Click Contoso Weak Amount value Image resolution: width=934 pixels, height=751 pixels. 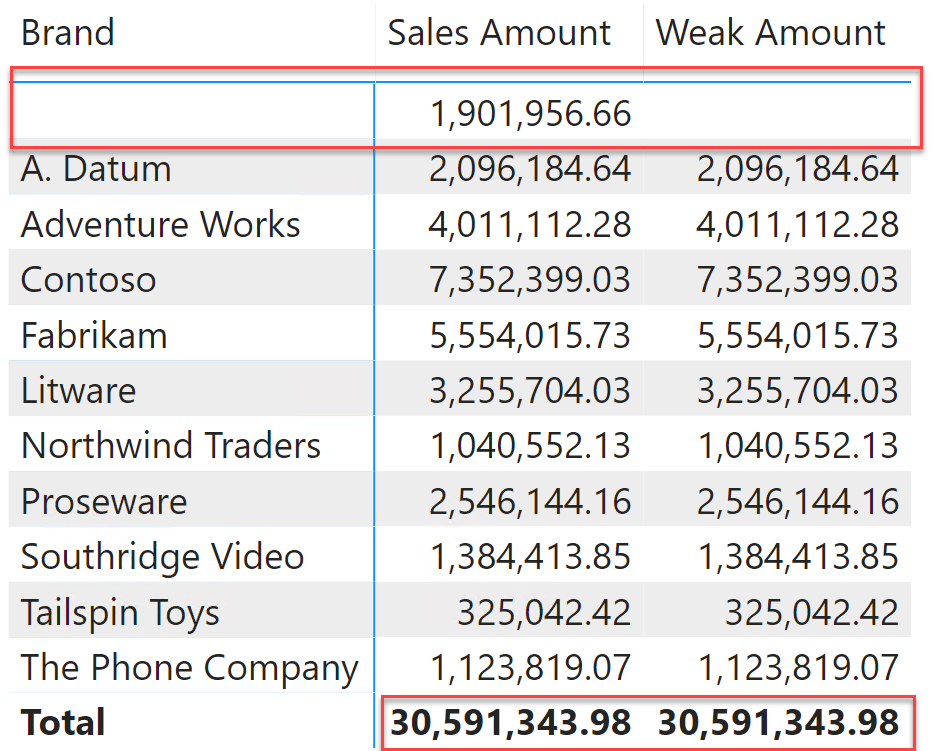pyautogui.click(x=798, y=280)
